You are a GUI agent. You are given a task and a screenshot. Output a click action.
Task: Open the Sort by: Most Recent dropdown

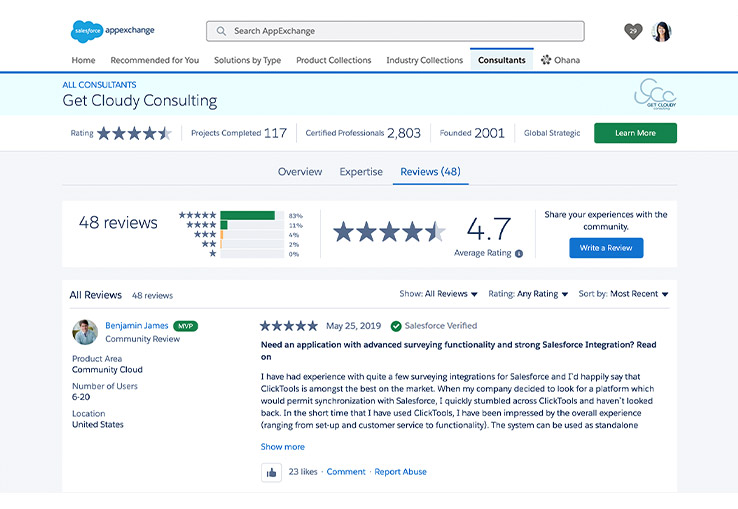[x=623, y=294]
